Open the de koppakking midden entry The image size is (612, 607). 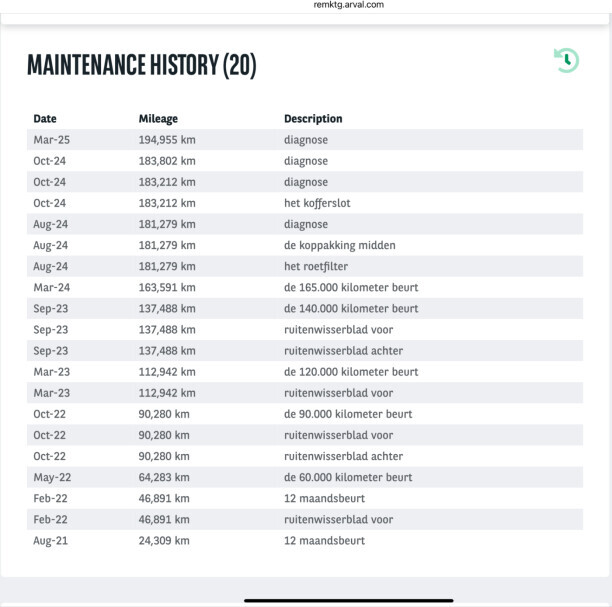339,245
